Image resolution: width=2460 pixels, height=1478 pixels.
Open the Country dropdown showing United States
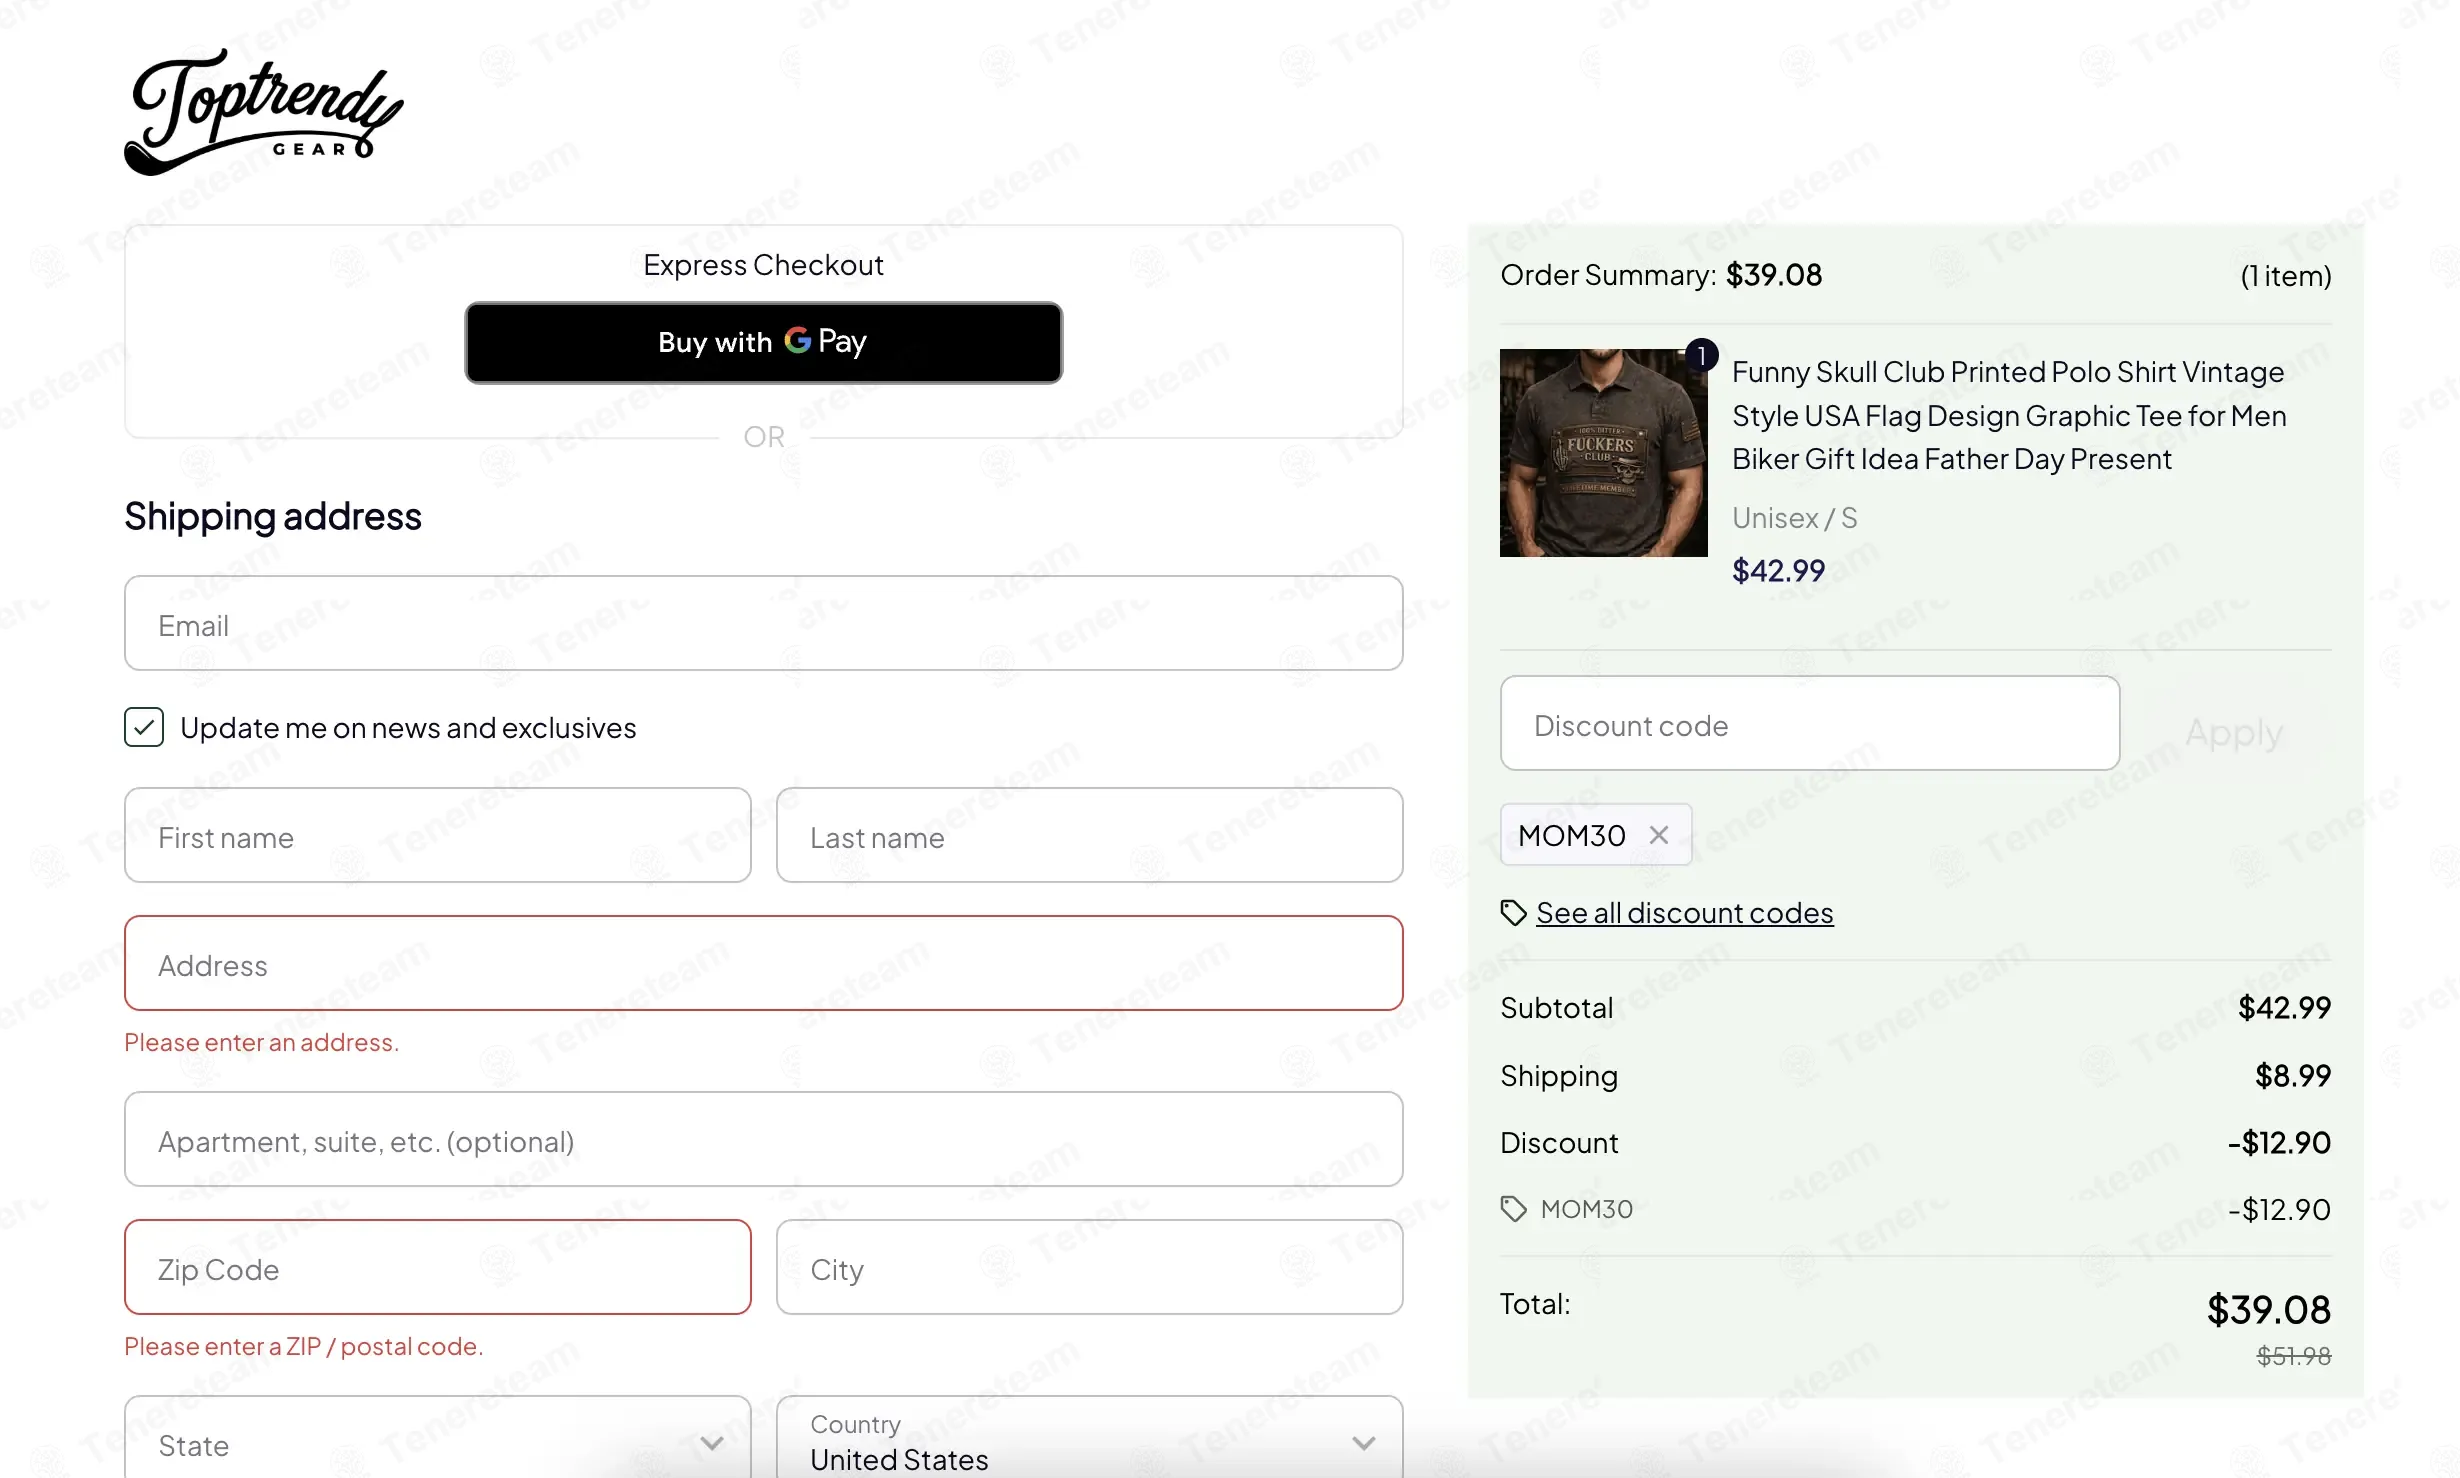[1090, 1437]
